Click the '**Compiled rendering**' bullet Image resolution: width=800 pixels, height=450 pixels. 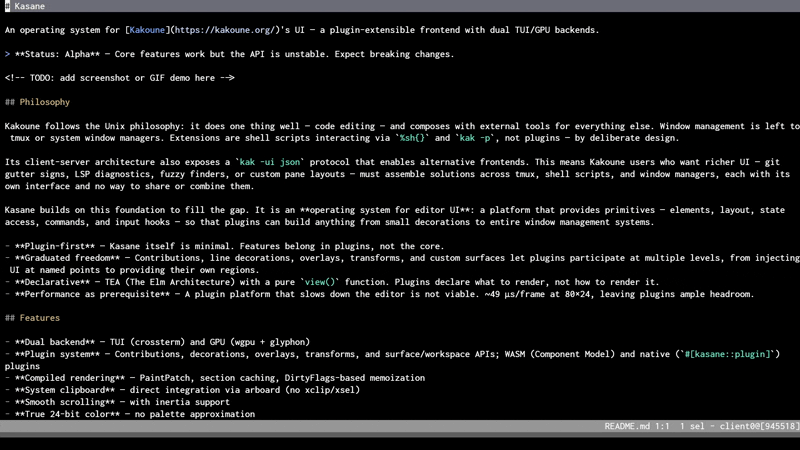[70, 378]
